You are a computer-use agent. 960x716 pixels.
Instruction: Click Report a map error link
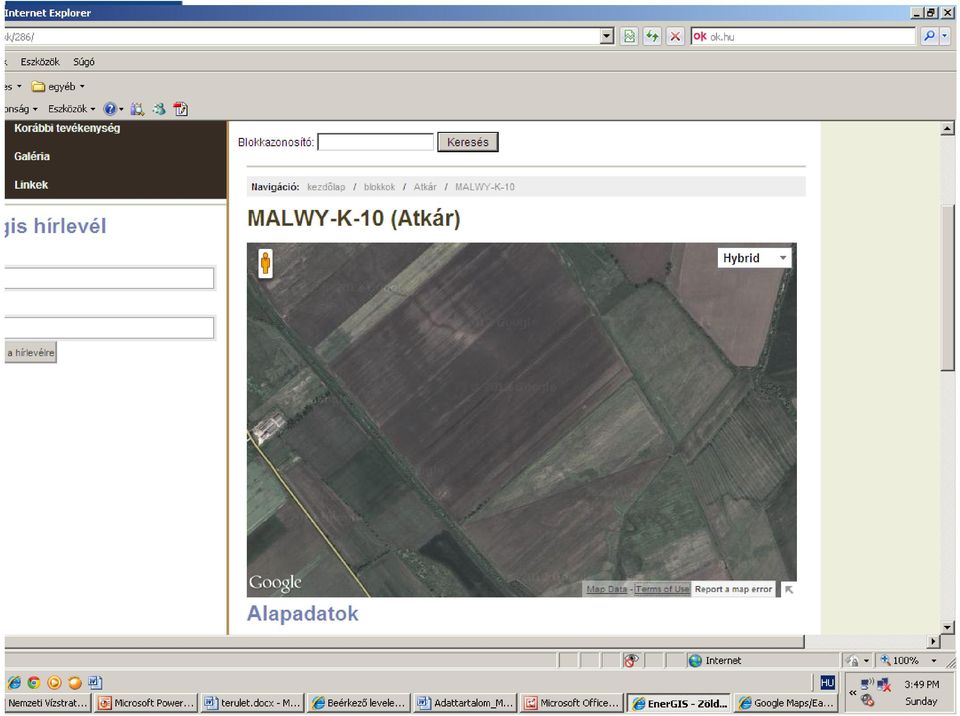pos(733,589)
